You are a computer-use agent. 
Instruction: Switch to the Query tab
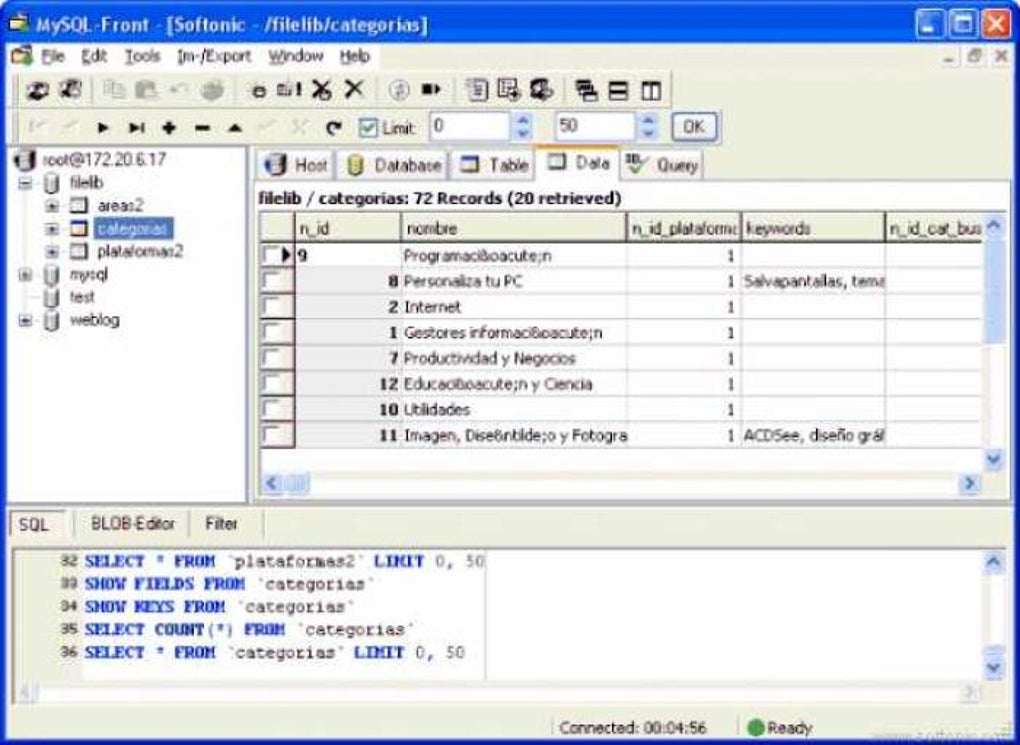tap(662, 165)
